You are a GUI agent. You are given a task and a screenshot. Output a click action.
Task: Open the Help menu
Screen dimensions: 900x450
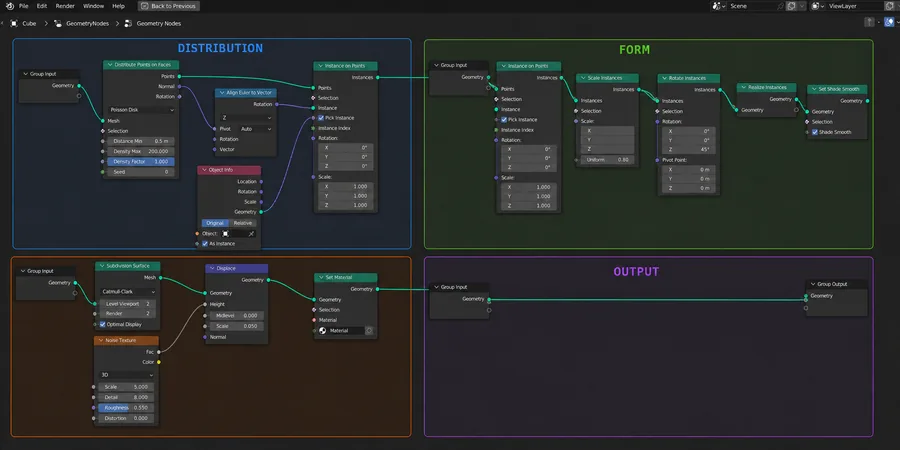pos(118,6)
